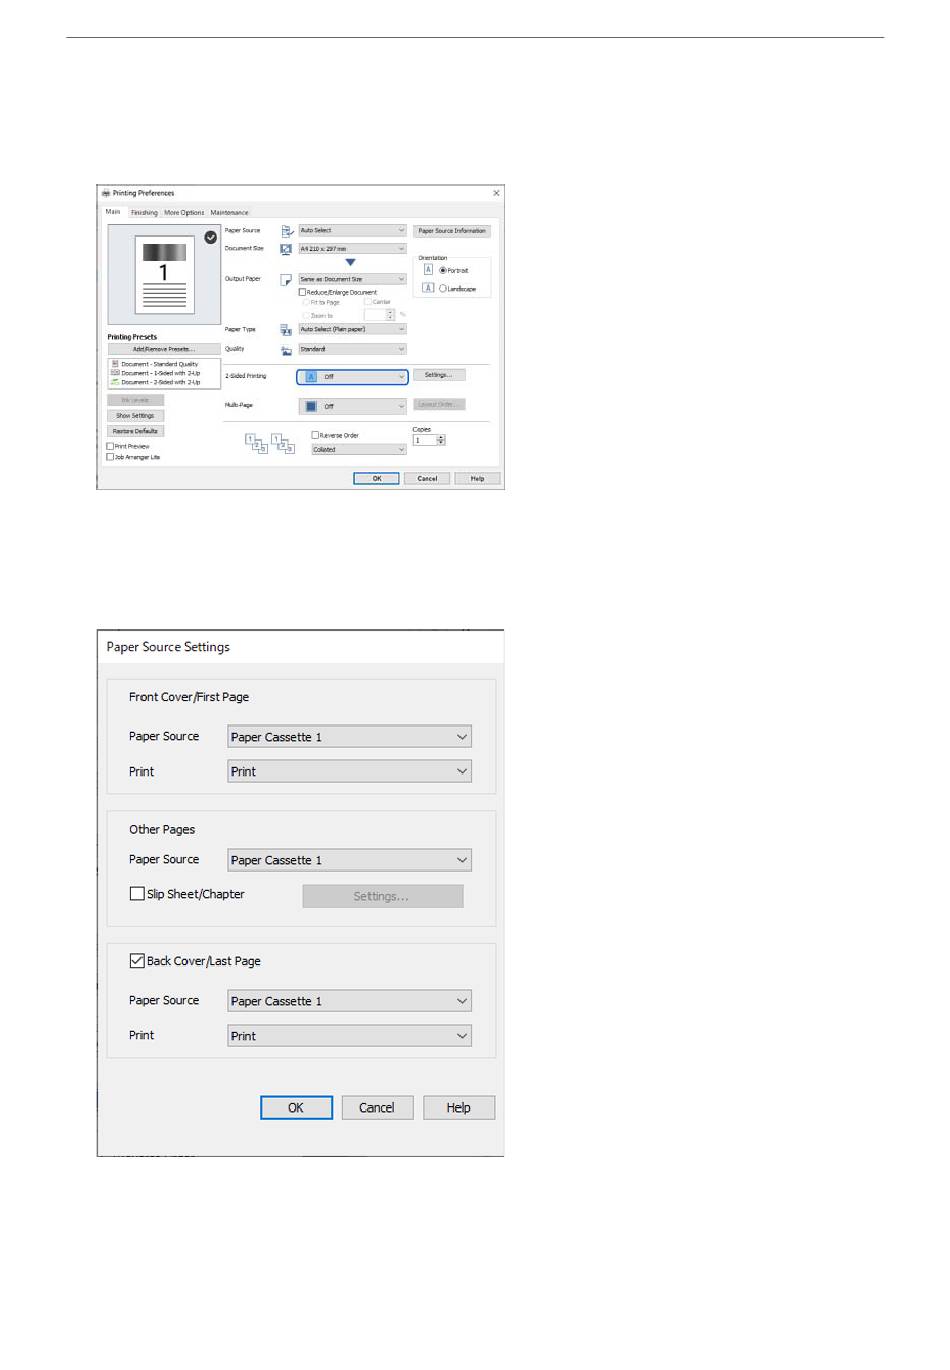Click the Document - Standard Quality preset icon
Screen dimensions: 950x1370
[x=115, y=364]
